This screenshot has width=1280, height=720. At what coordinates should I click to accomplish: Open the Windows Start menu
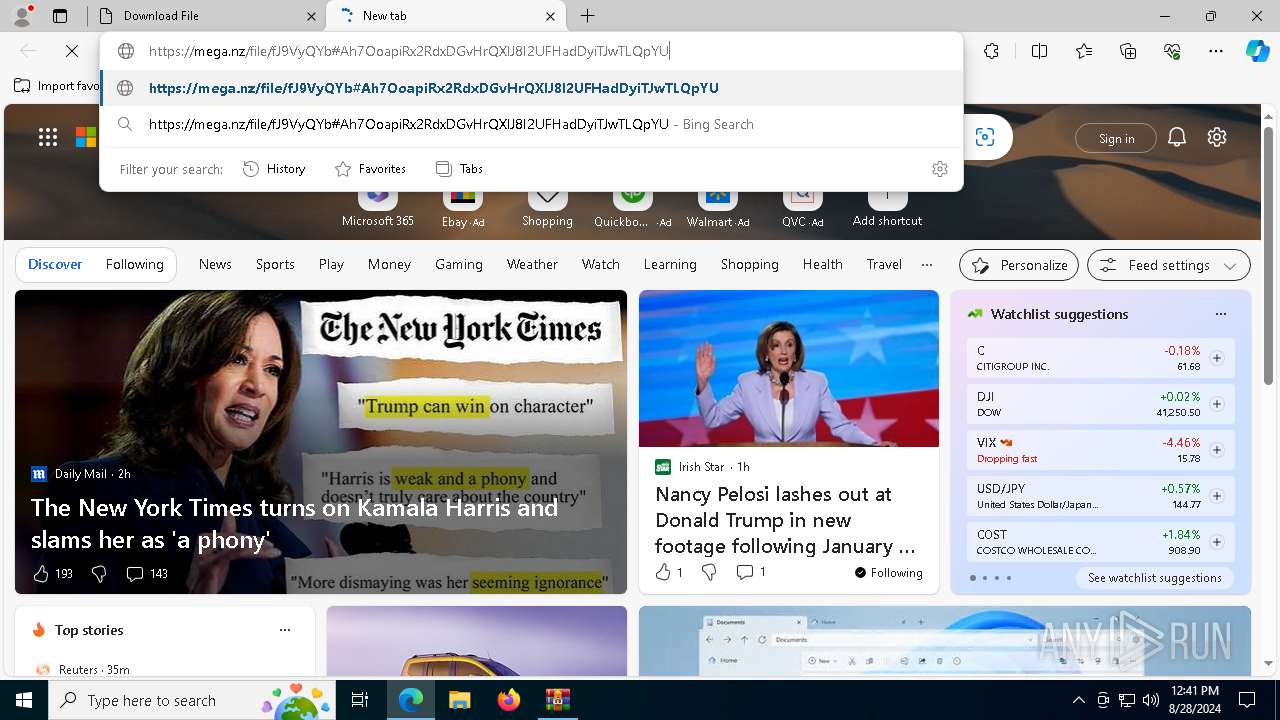tap(23, 700)
